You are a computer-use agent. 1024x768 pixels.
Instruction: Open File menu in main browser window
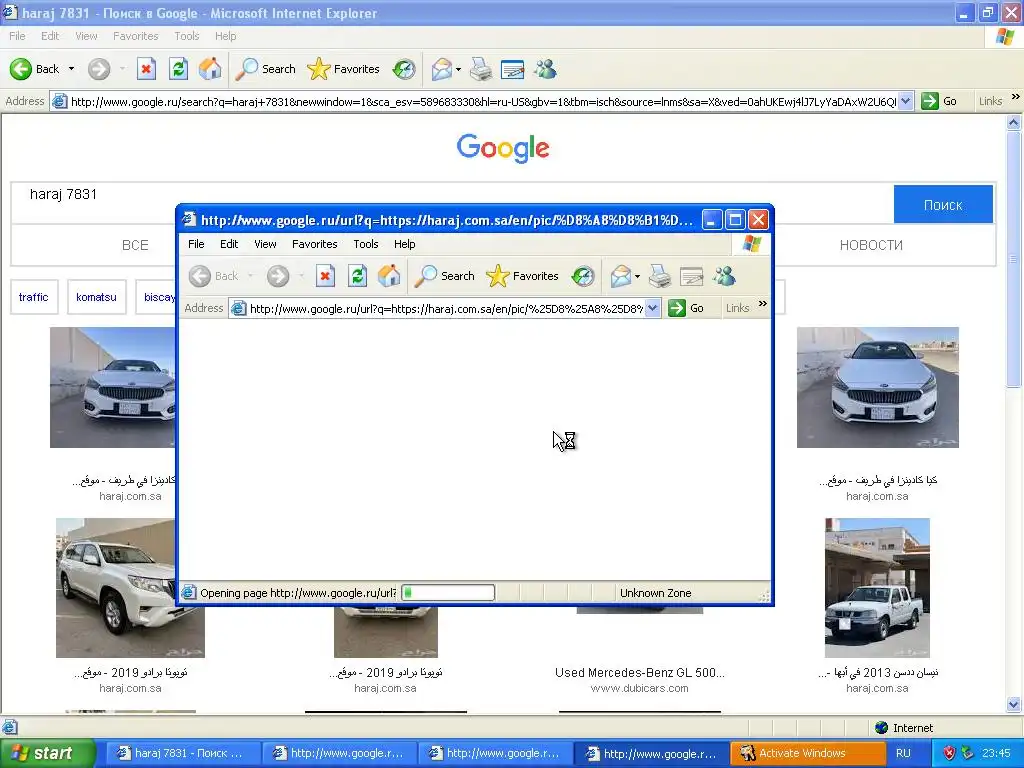(x=17, y=36)
